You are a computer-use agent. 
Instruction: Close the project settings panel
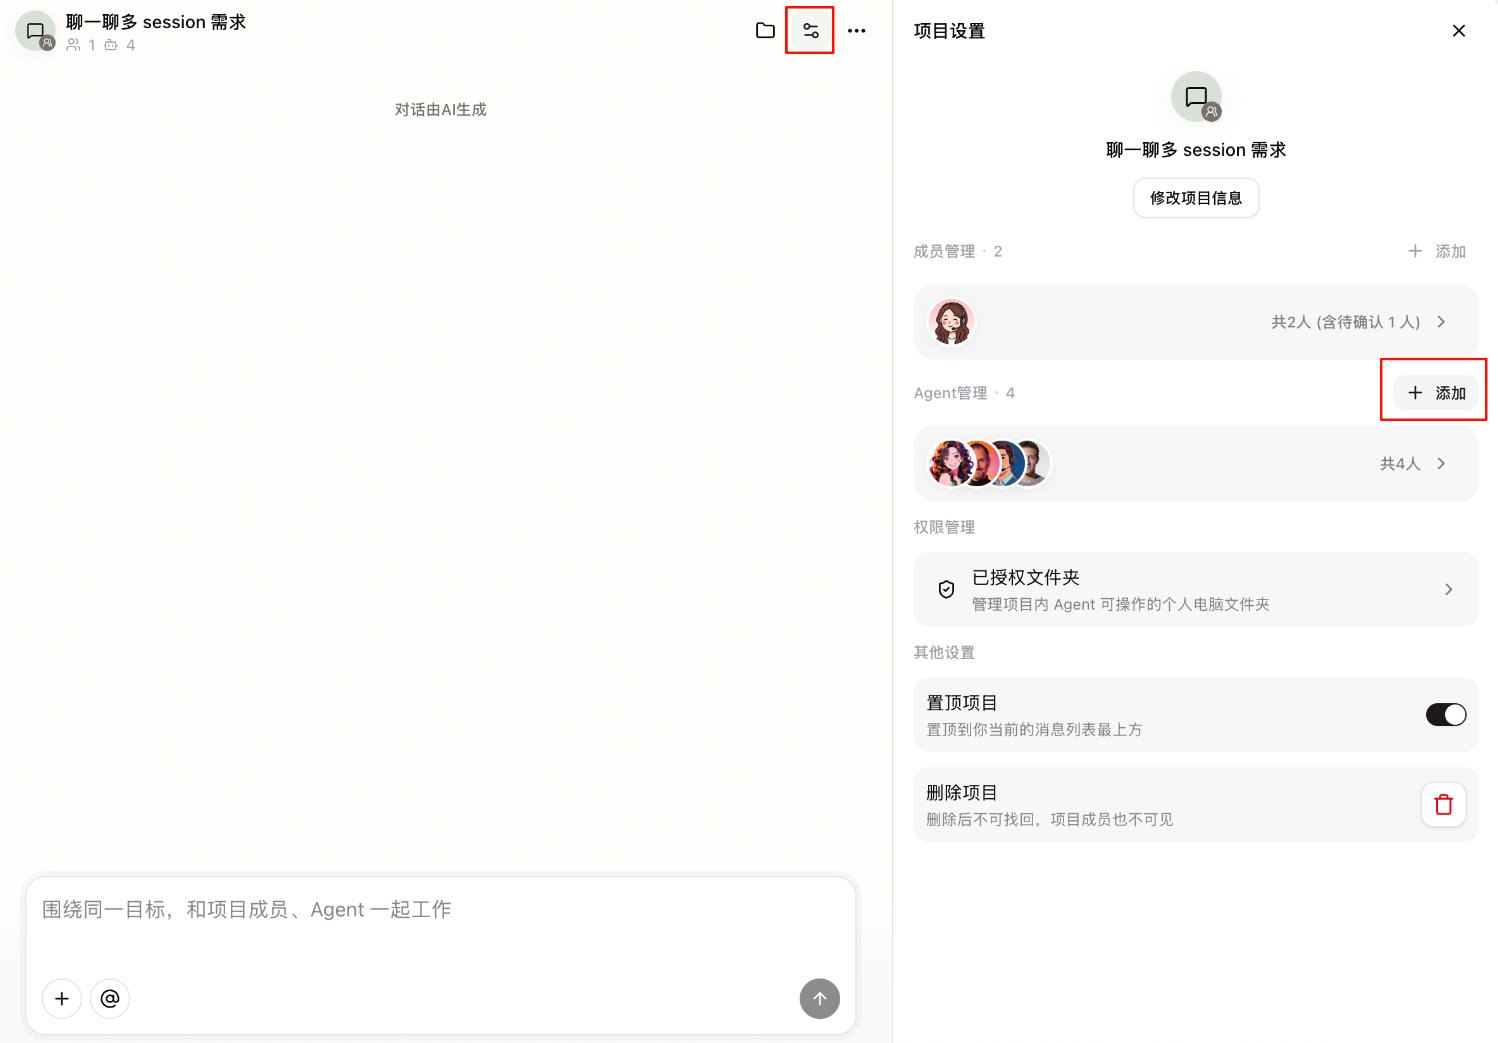[x=1459, y=31]
